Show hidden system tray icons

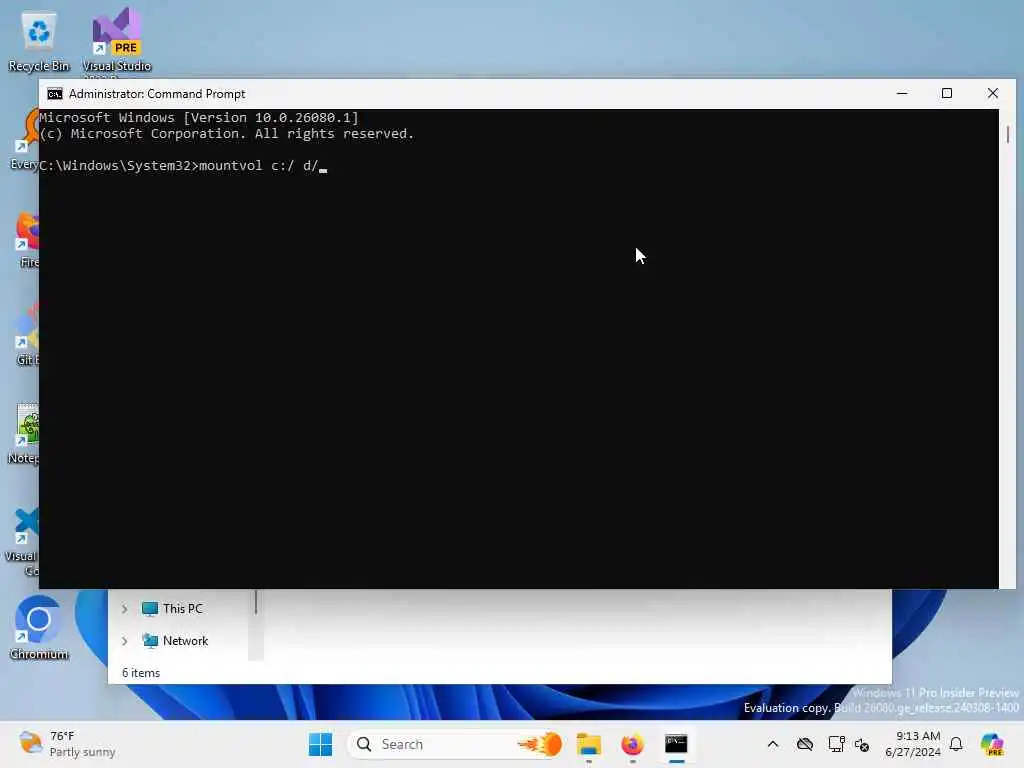(x=773, y=744)
